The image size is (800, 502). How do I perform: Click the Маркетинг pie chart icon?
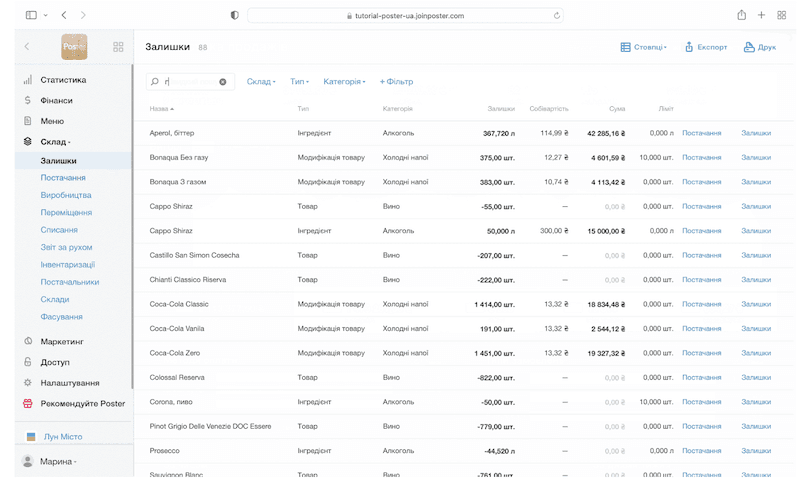tap(28, 341)
